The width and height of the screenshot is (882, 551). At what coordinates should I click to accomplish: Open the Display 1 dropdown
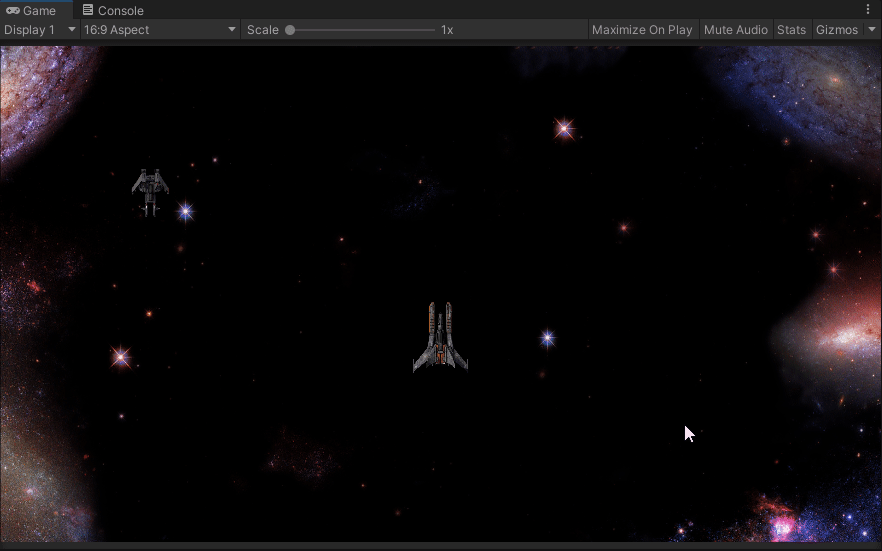39,30
